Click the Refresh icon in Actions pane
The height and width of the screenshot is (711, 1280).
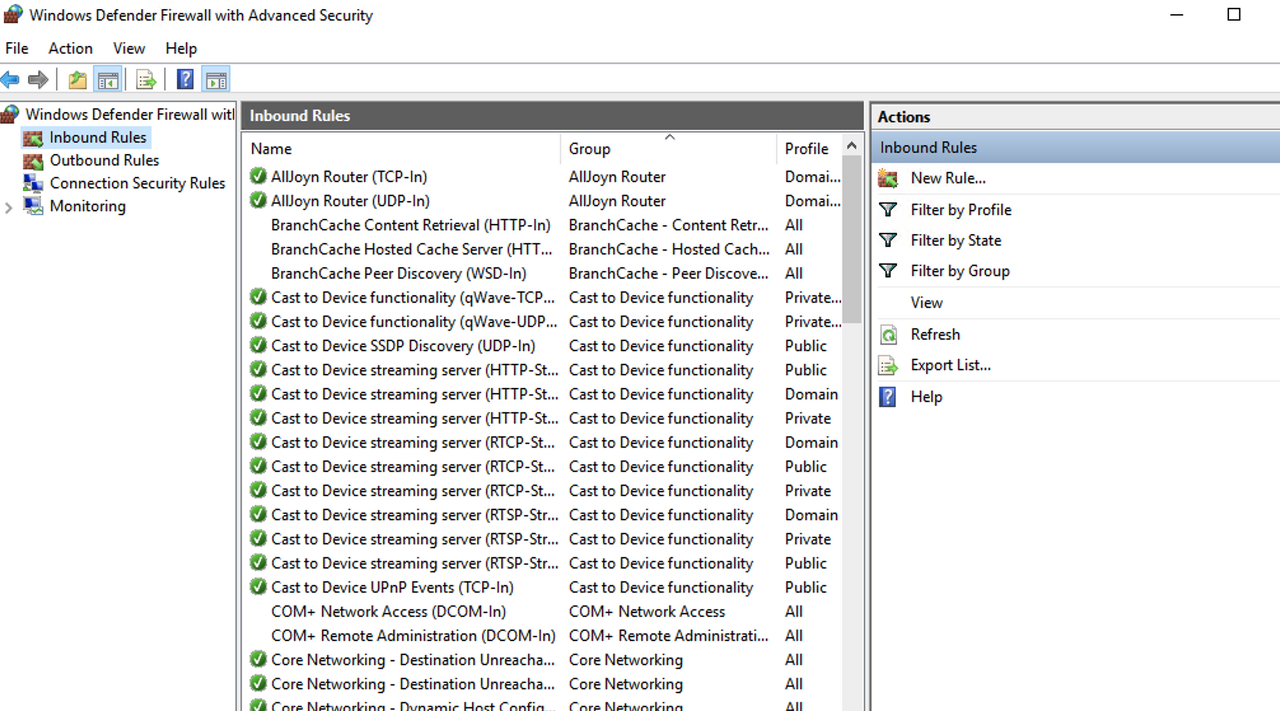pyautogui.click(x=888, y=335)
